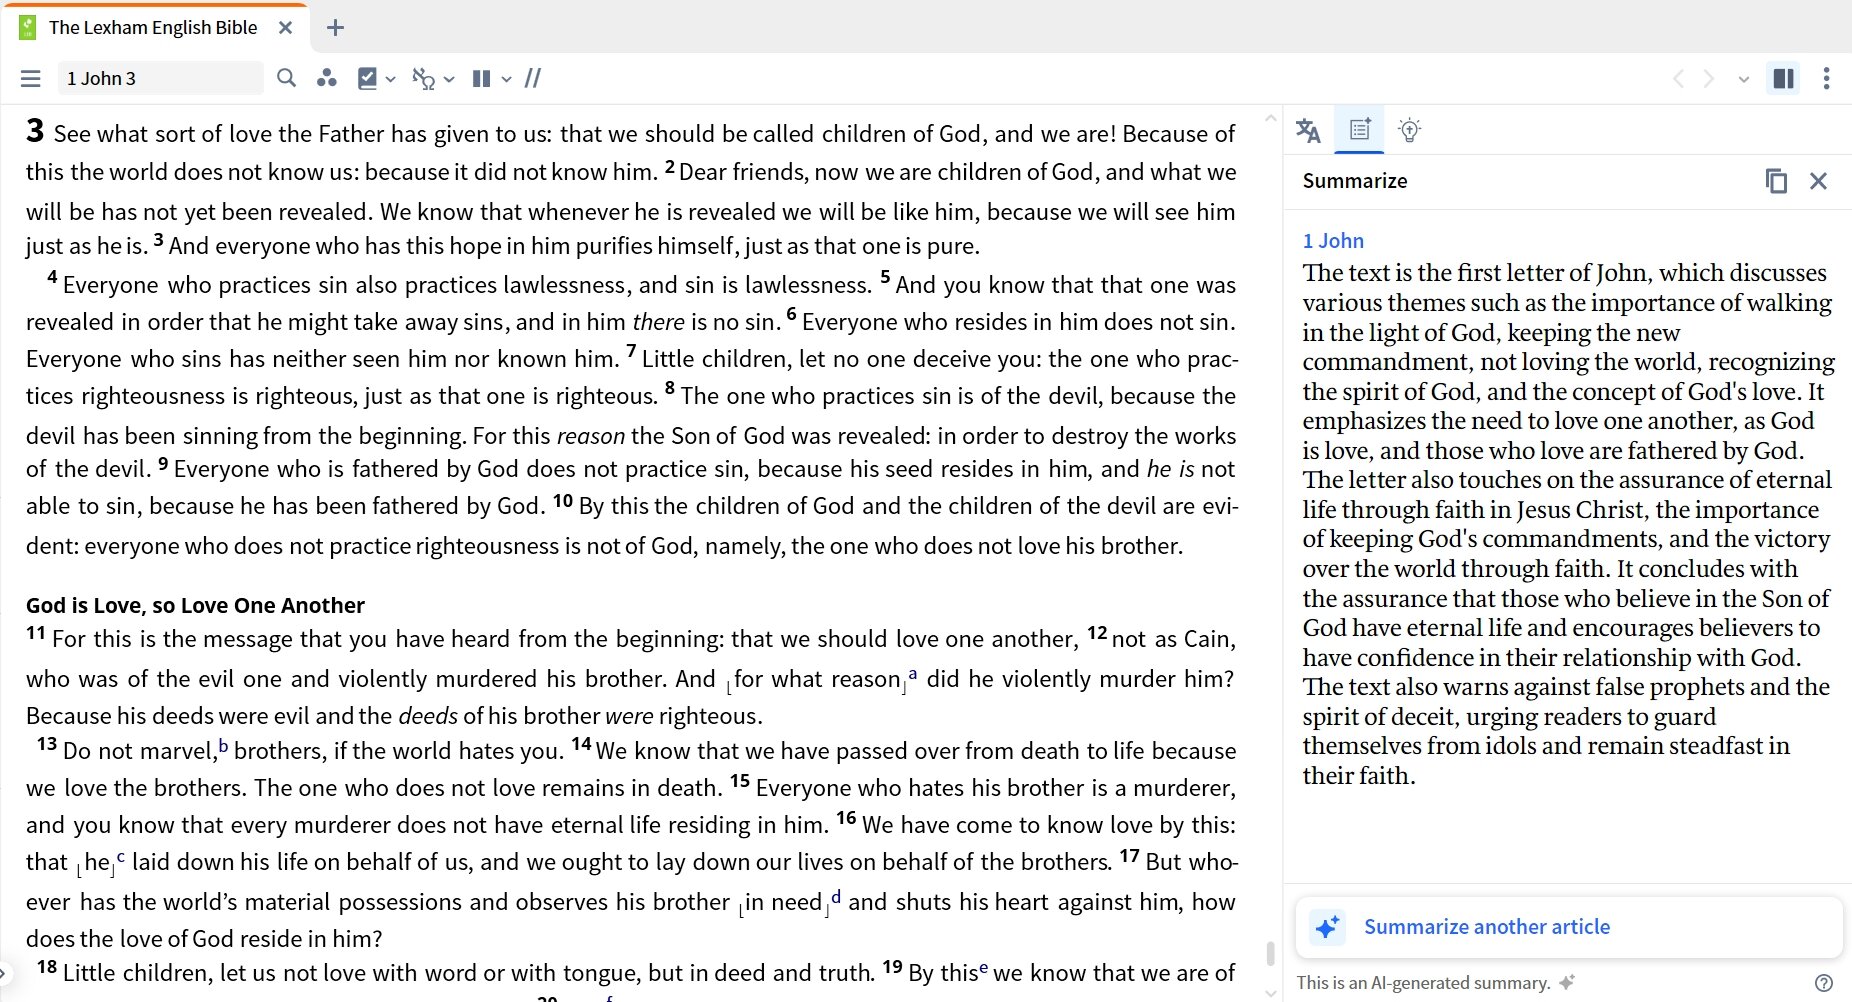Click the AI sparkle icon by disclaimer
This screenshot has width=1852, height=1002.
pos(1567,983)
